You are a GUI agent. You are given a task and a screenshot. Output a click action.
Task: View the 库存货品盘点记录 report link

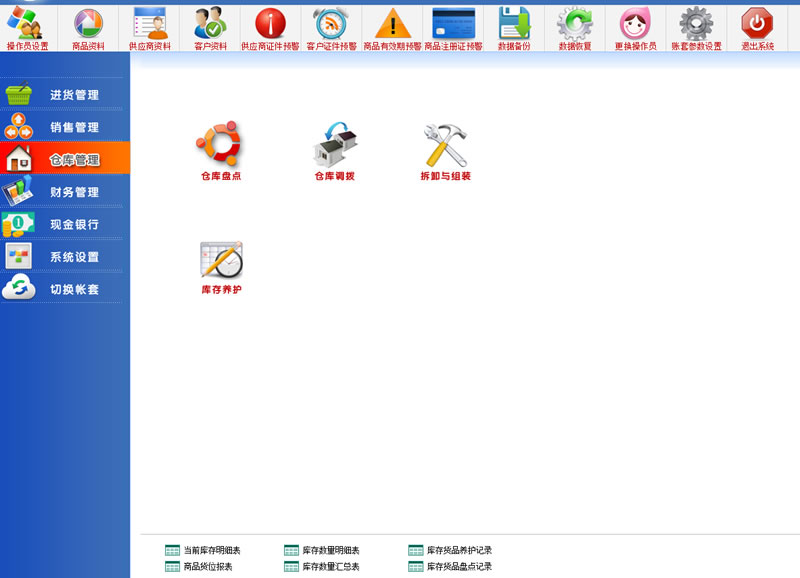pos(458,567)
